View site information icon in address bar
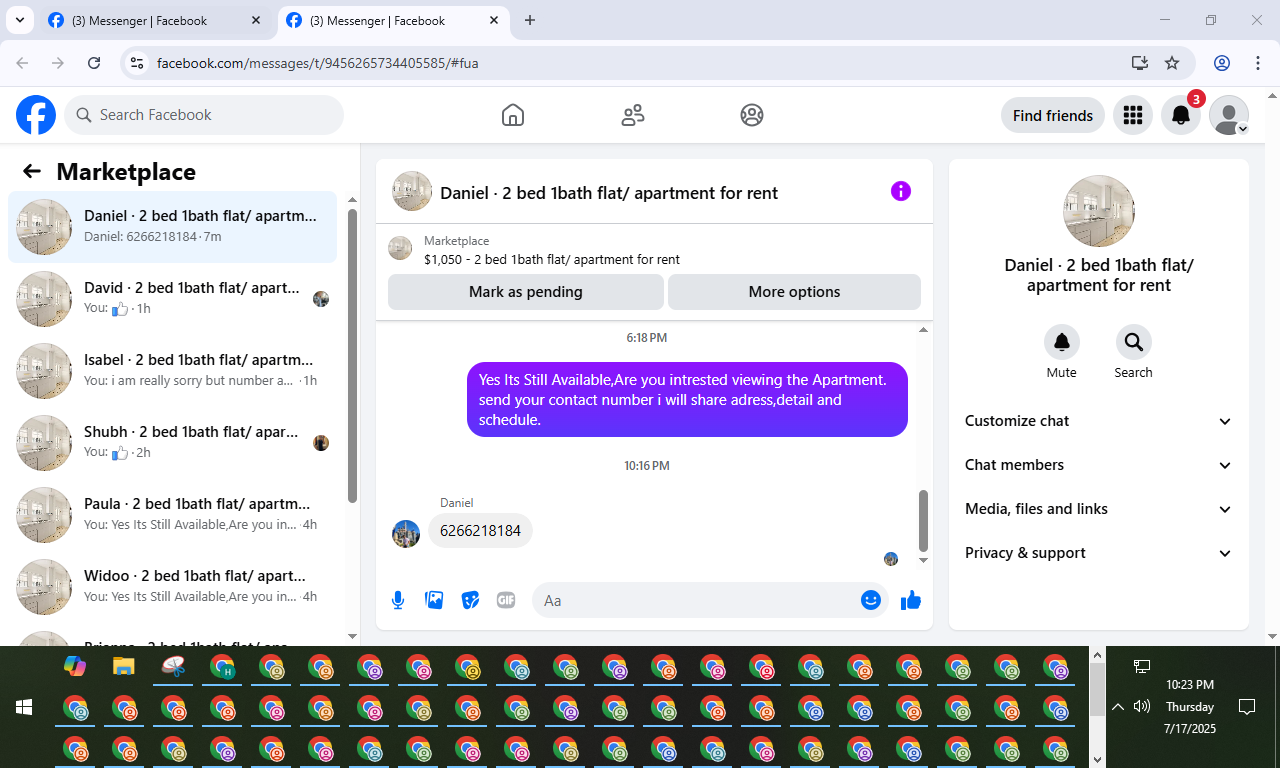This screenshot has width=1280, height=768. click(x=139, y=63)
